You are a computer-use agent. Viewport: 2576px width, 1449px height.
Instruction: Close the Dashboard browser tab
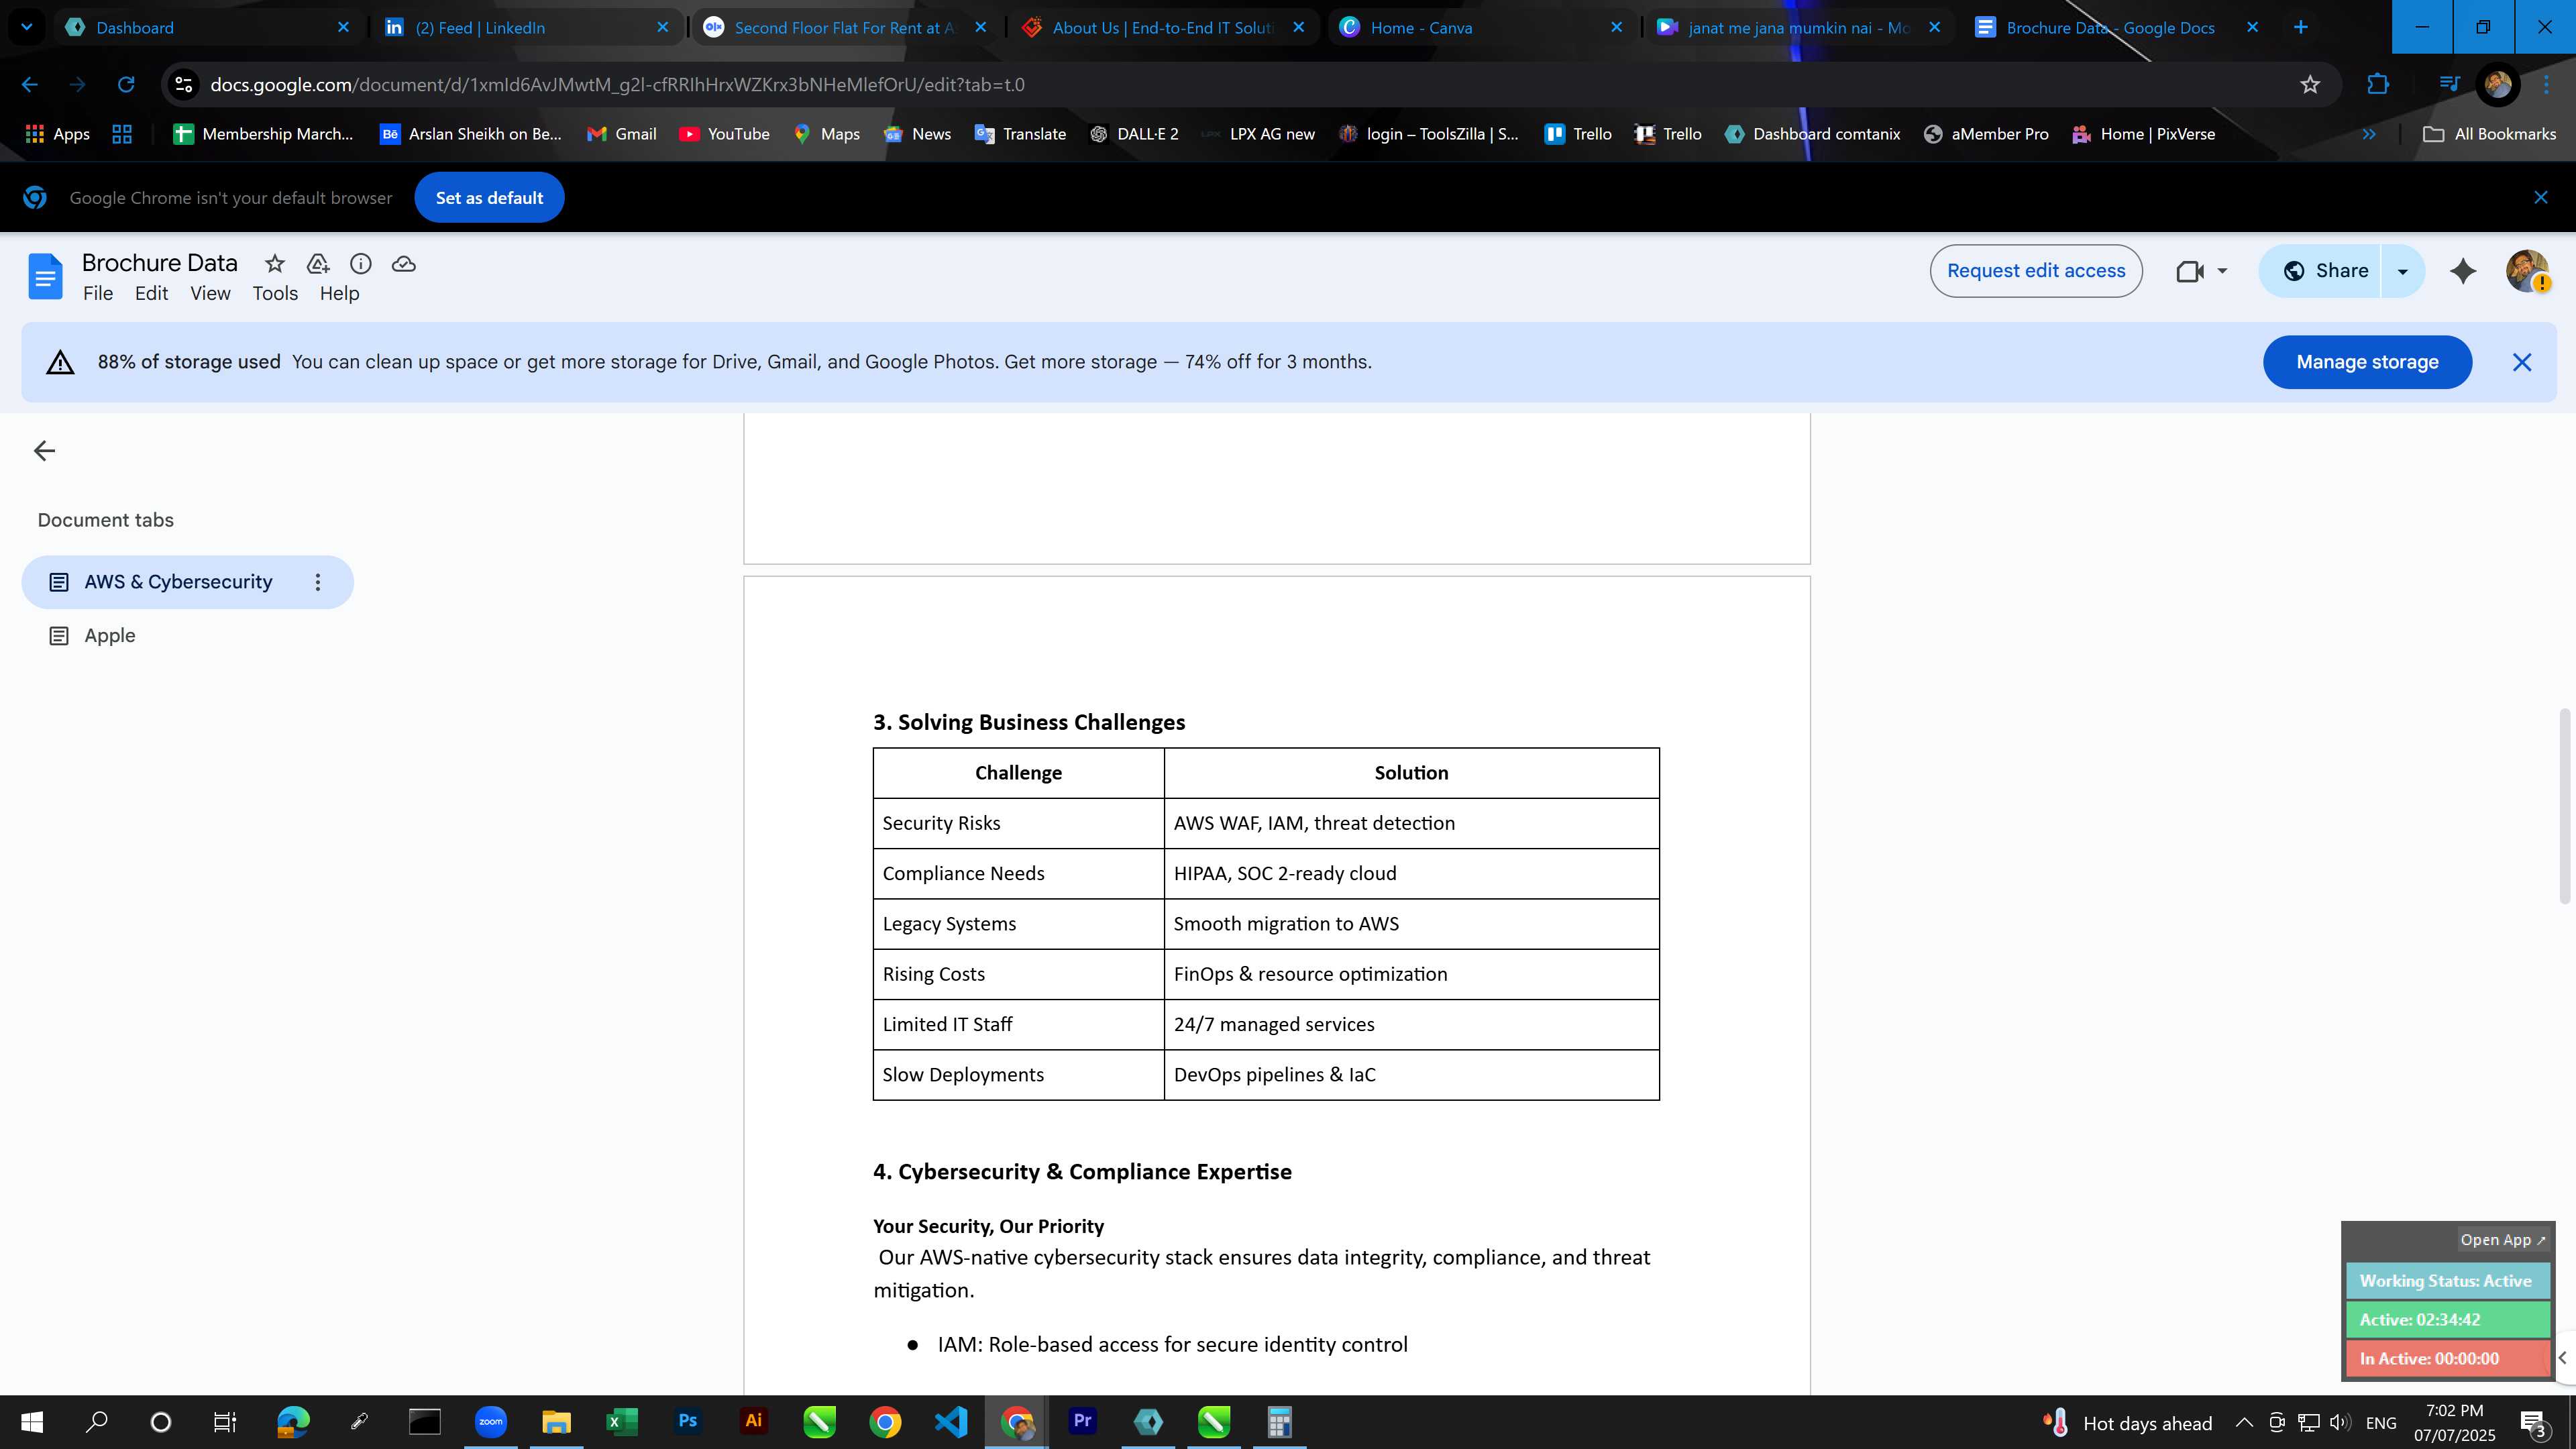point(343,27)
